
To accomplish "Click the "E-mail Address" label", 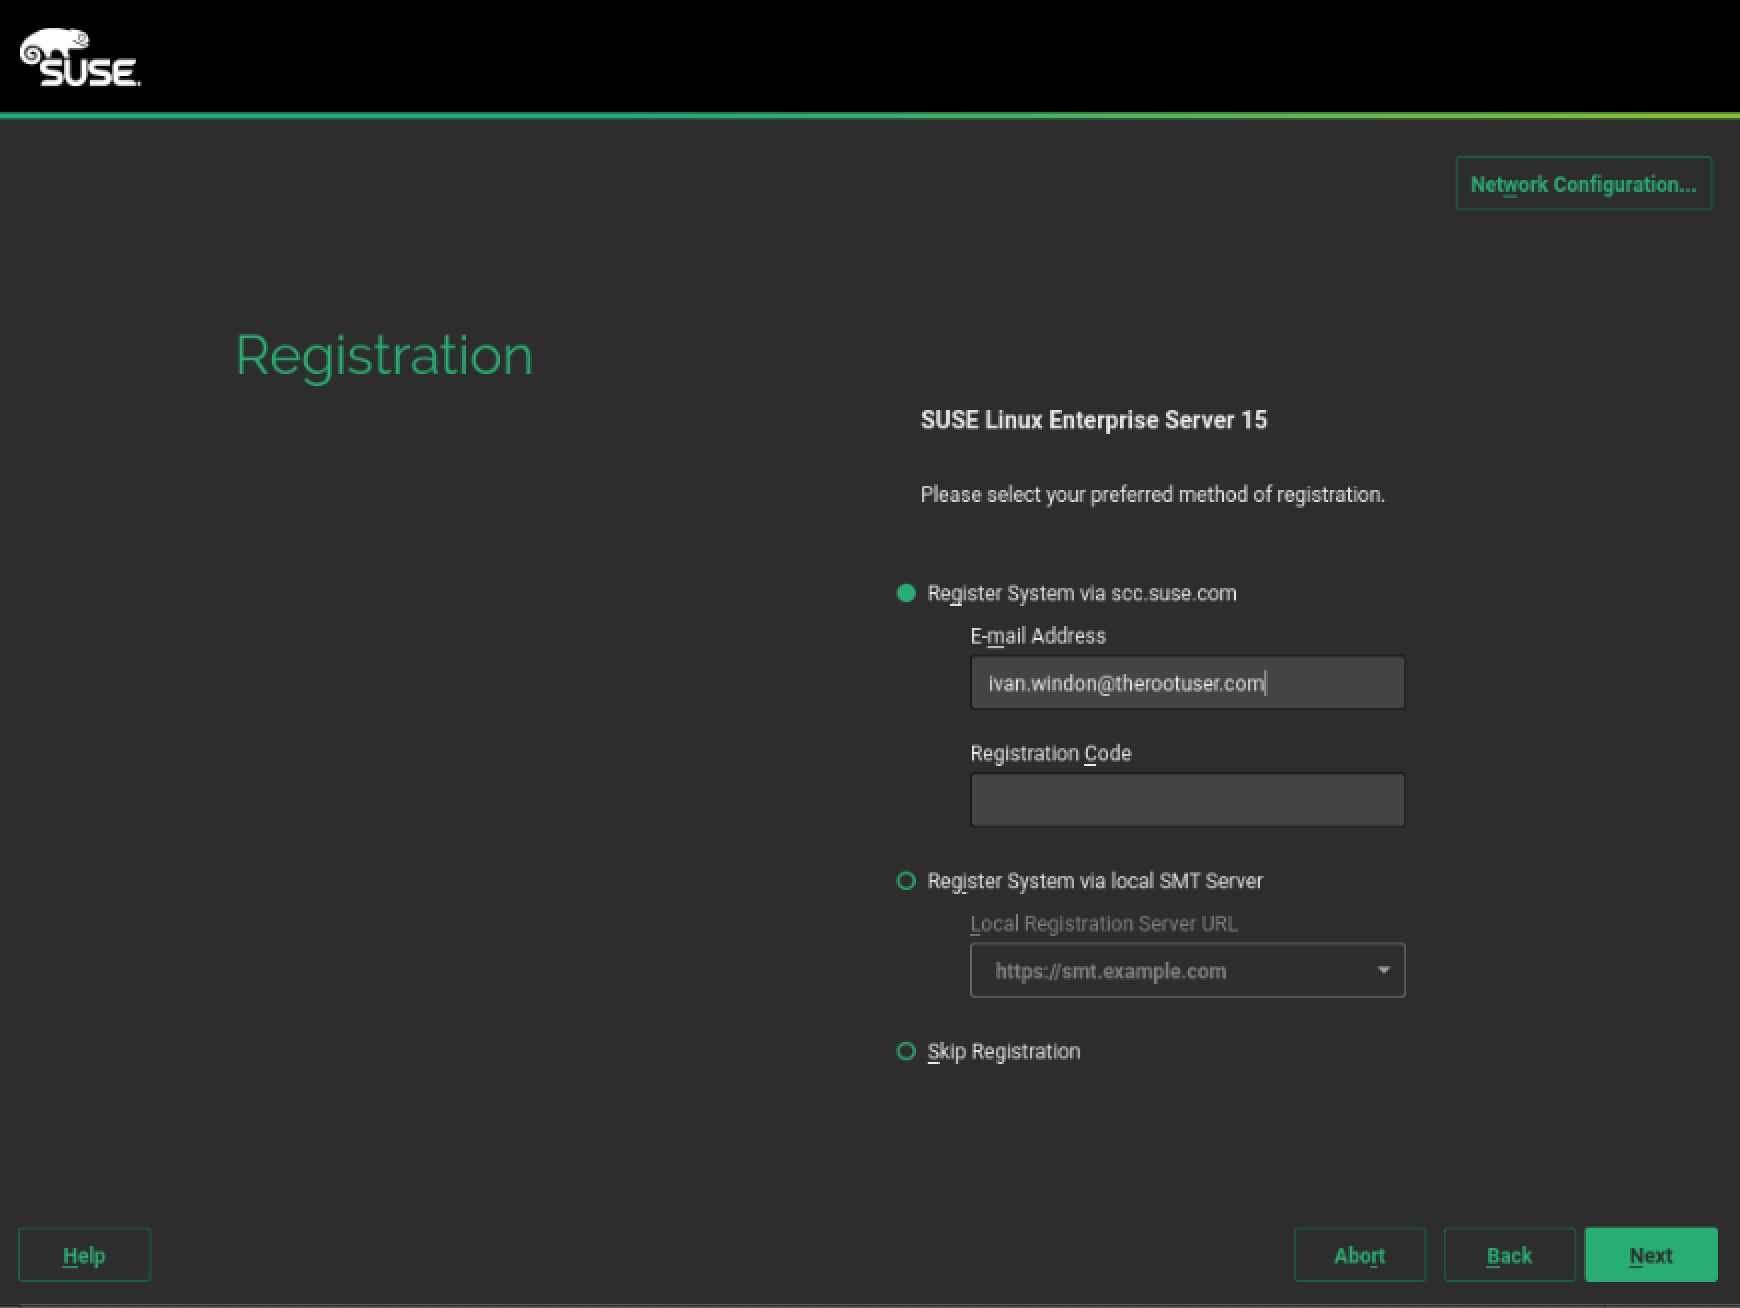I will [x=1037, y=635].
